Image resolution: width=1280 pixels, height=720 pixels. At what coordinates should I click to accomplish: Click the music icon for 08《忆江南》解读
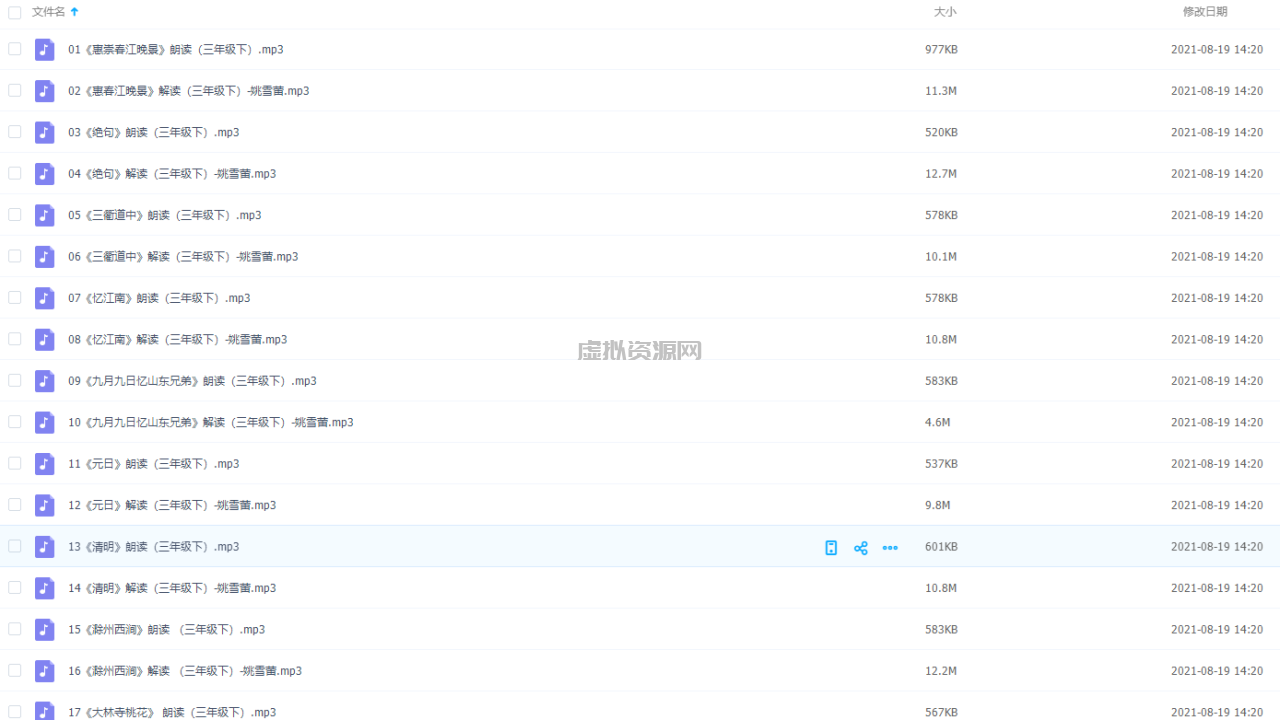44,340
